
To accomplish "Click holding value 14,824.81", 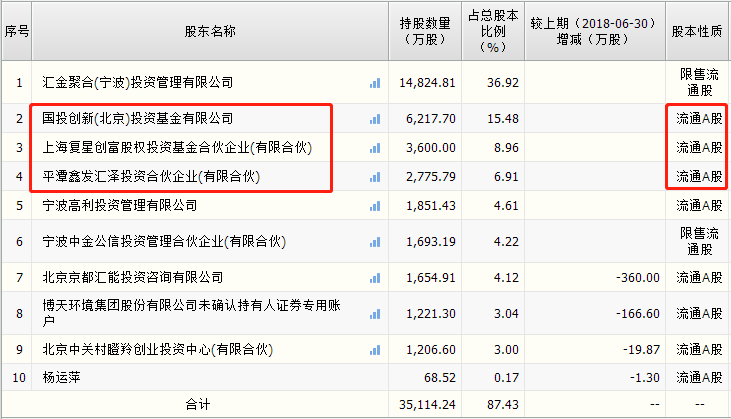I will pos(427,83).
